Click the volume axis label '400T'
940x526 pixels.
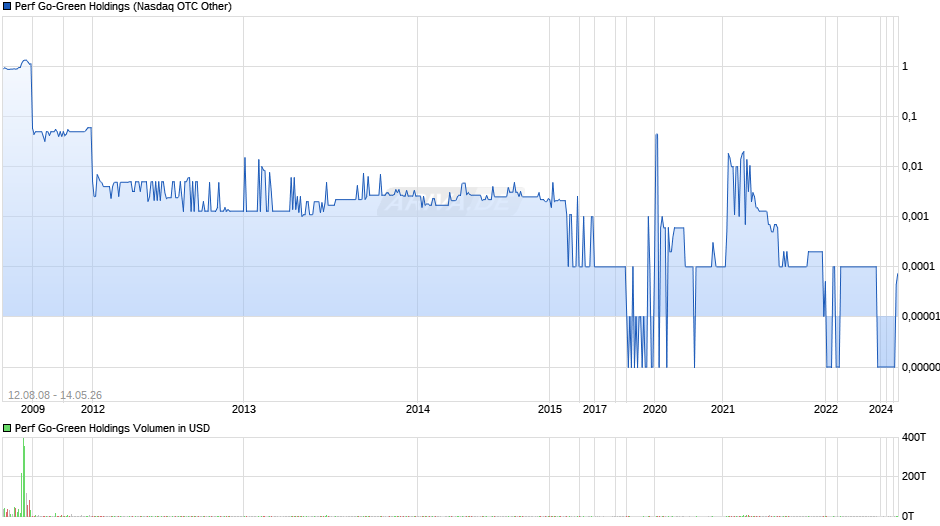914,438
